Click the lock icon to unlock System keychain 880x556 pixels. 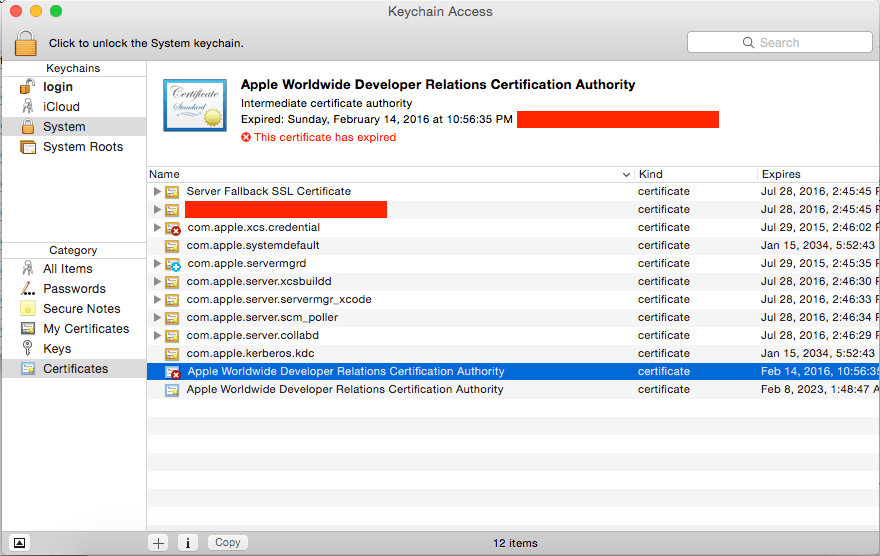pyautogui.click(x=26, y=43)
